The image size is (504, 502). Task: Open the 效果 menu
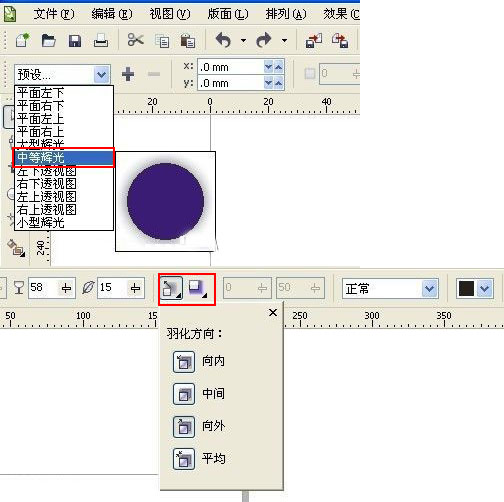pos(341,14)
